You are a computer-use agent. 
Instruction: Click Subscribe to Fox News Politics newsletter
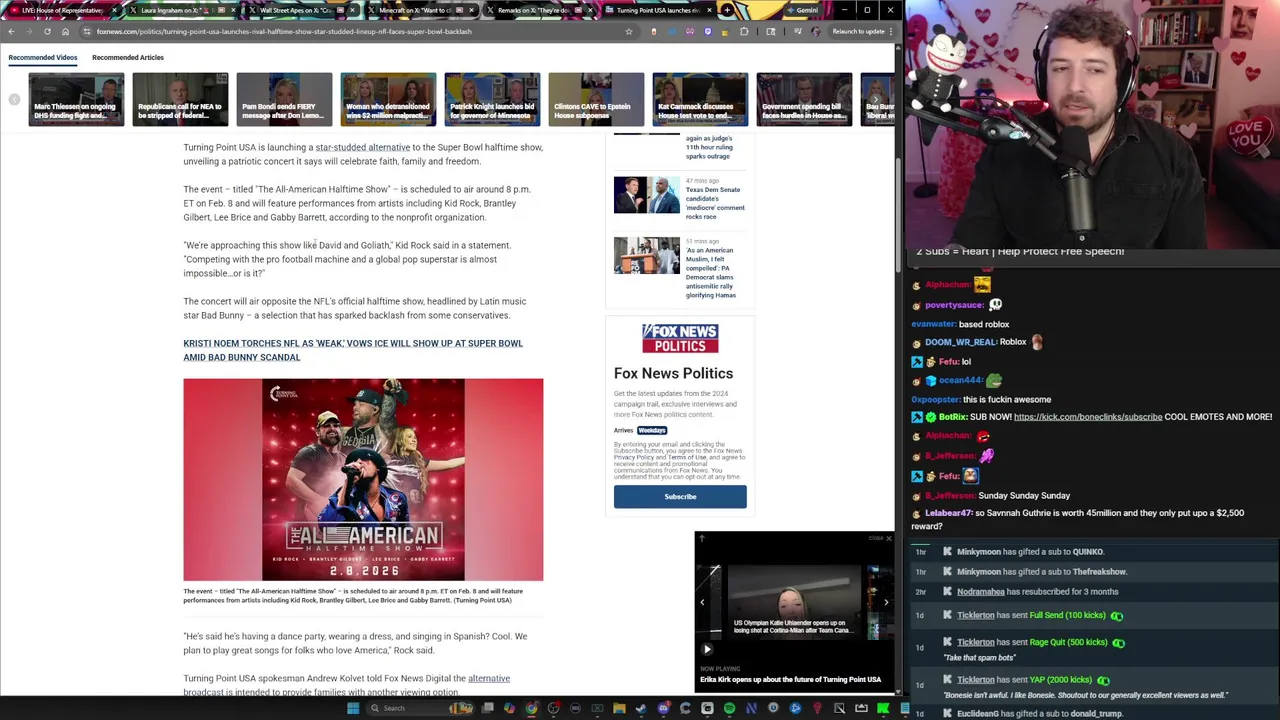680,497
